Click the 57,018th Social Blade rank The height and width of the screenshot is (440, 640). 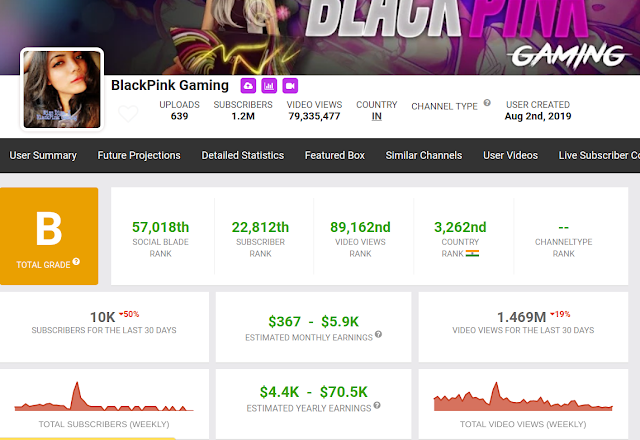coord(160,227)
